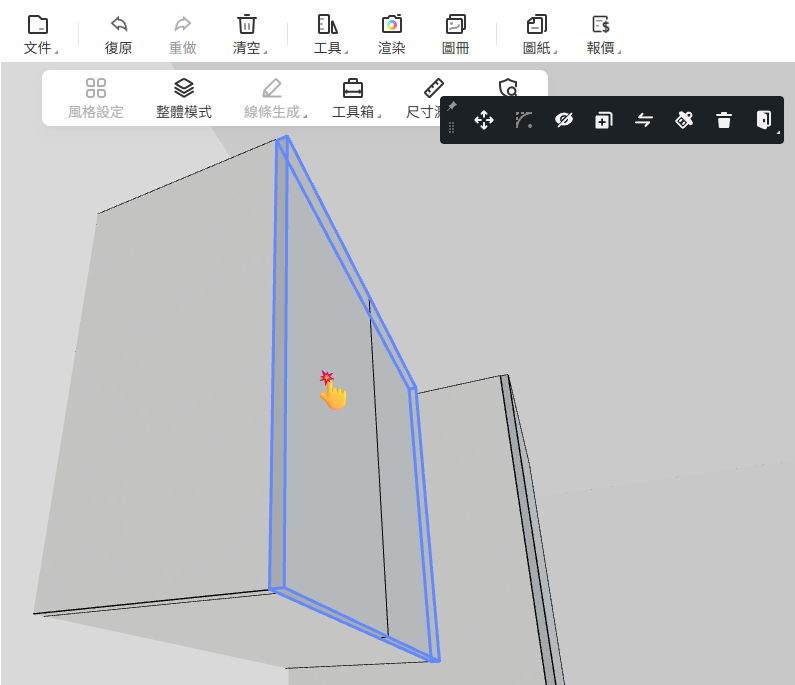Select the 尺寸 ruler measurement tool
795x685 pixels.
[432, 98]
